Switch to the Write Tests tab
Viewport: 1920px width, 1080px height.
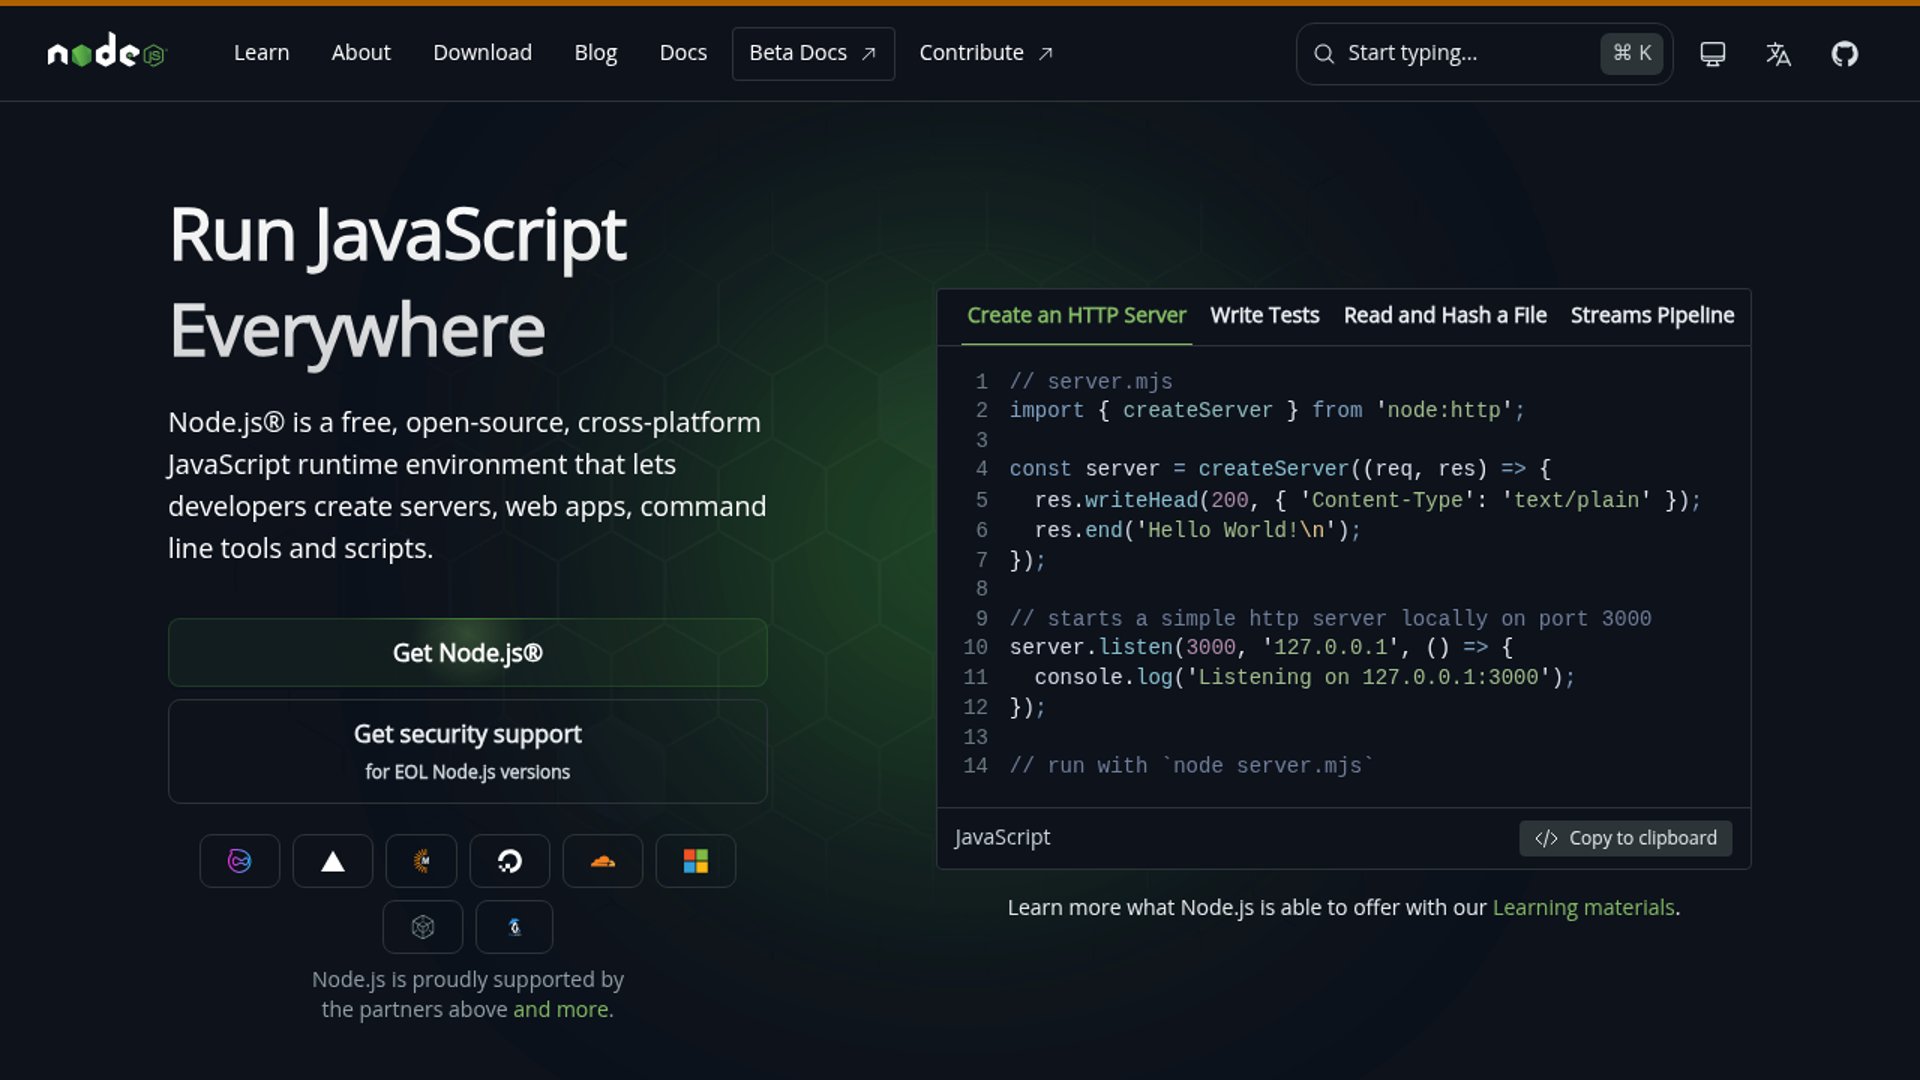pos(1264,316)
